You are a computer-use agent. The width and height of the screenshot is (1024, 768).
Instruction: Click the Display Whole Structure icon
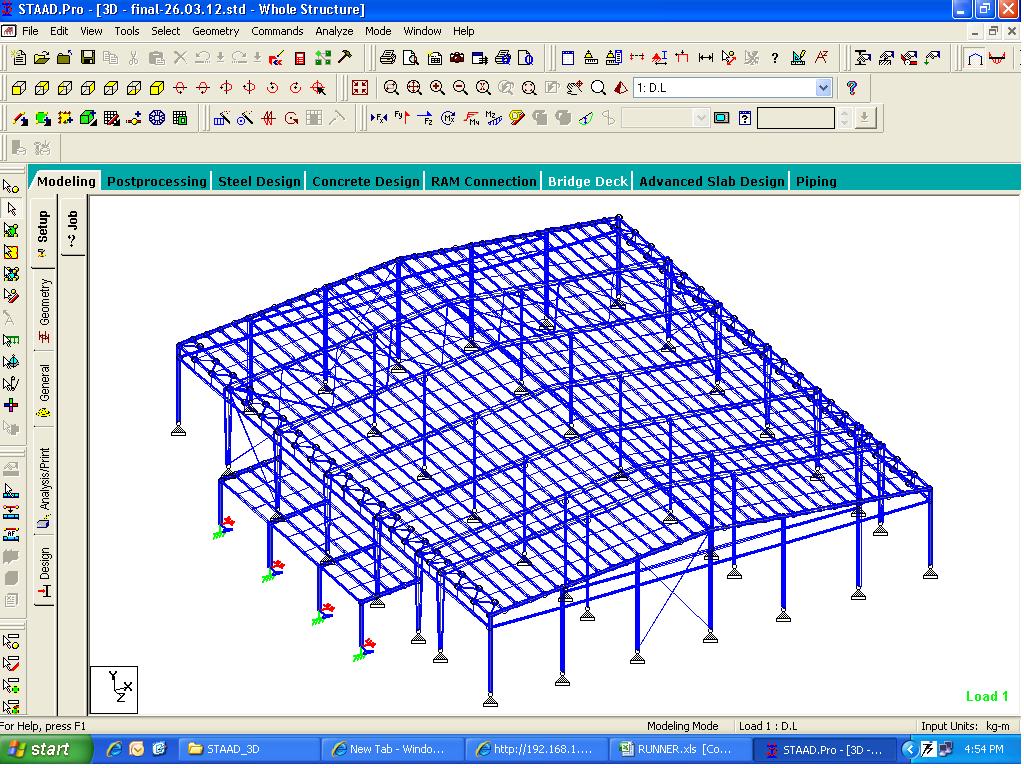360,88
